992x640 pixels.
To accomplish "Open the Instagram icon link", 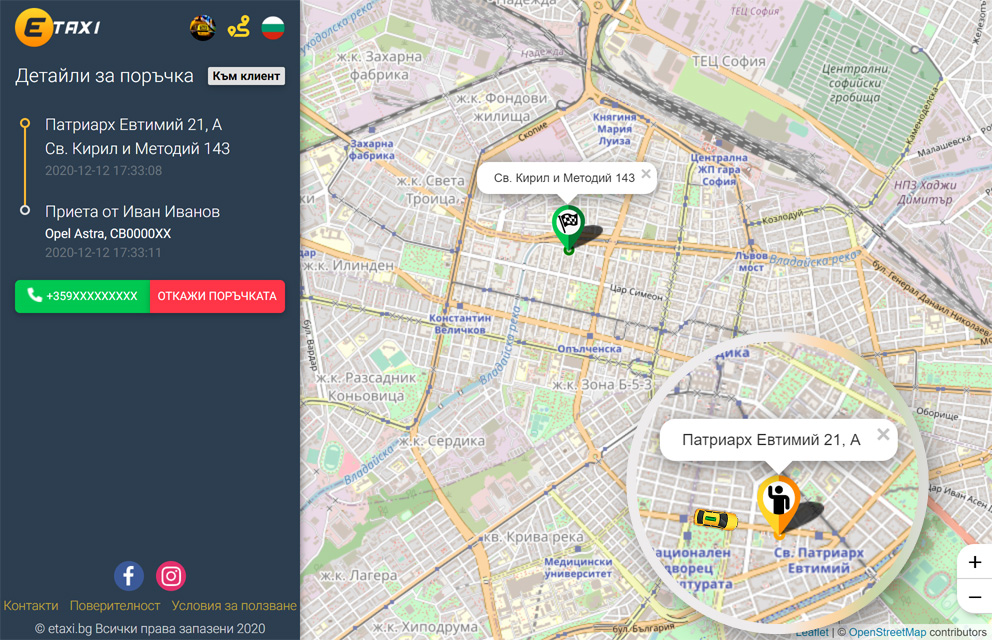I will (x=171, y=576).
